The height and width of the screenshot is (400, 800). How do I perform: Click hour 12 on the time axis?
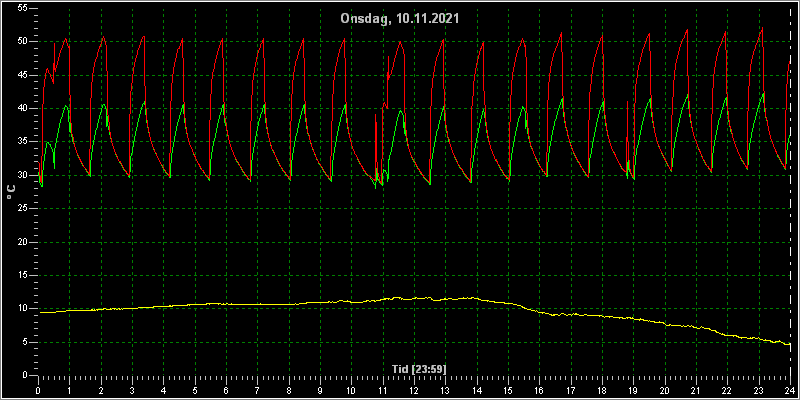click(414, 391)
